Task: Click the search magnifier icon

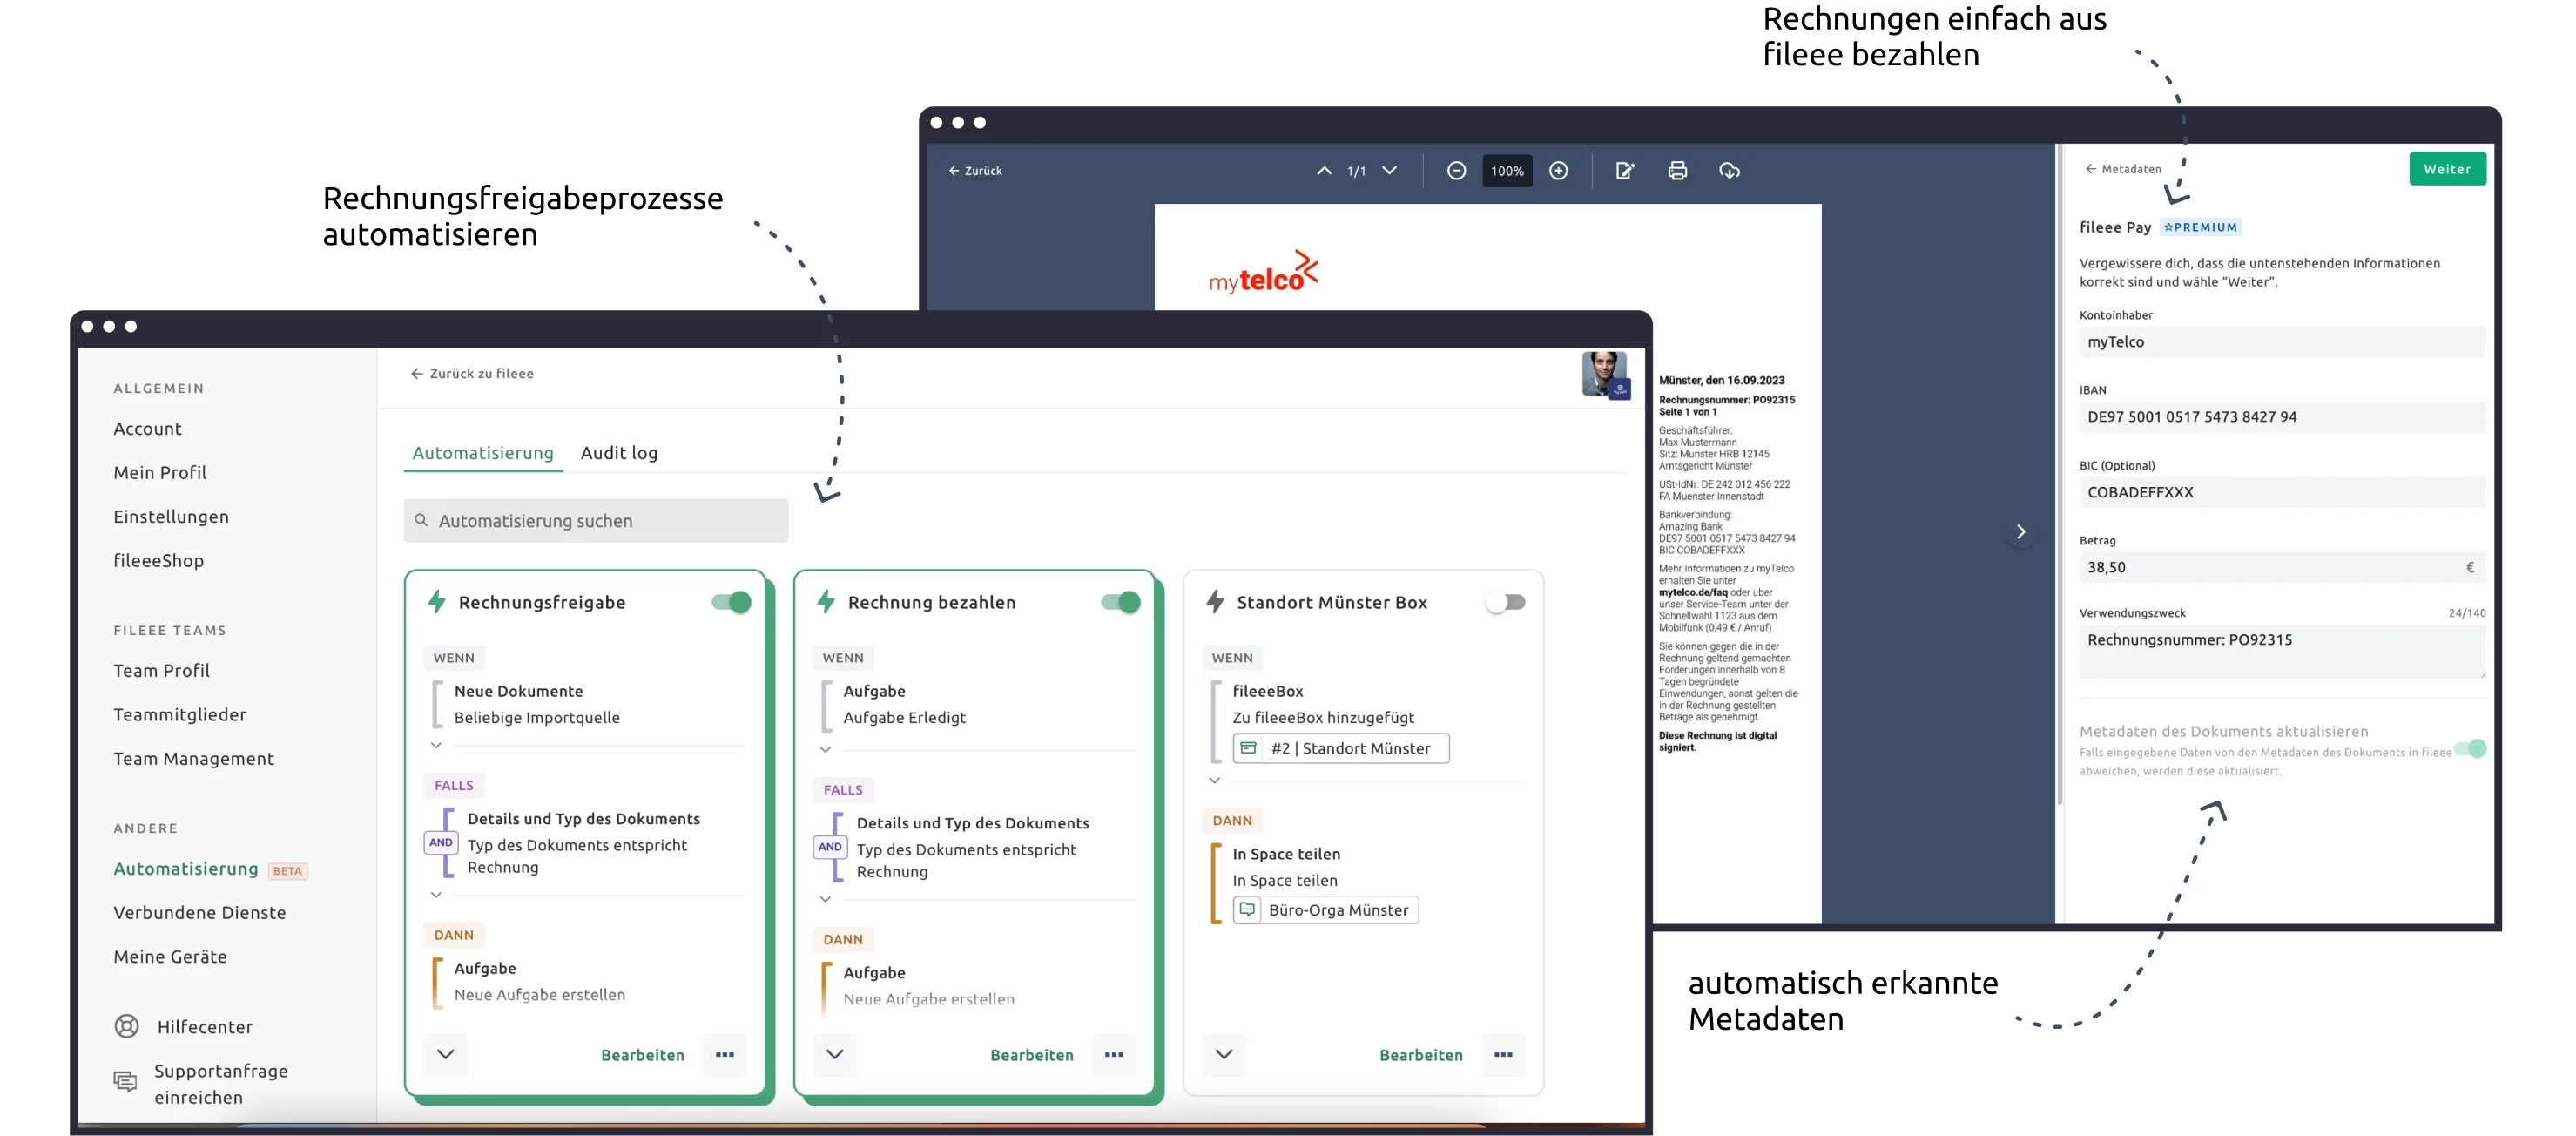Action: click(421, 520)
